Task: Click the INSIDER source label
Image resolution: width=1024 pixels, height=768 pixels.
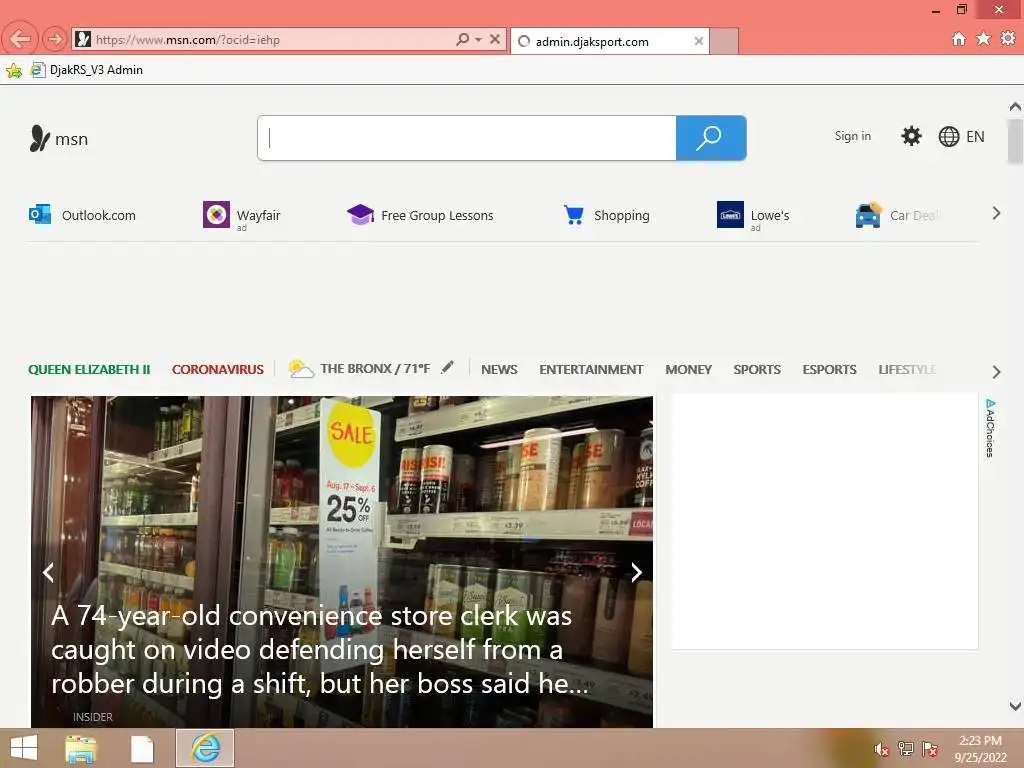Action: click(x=93, y=717)
